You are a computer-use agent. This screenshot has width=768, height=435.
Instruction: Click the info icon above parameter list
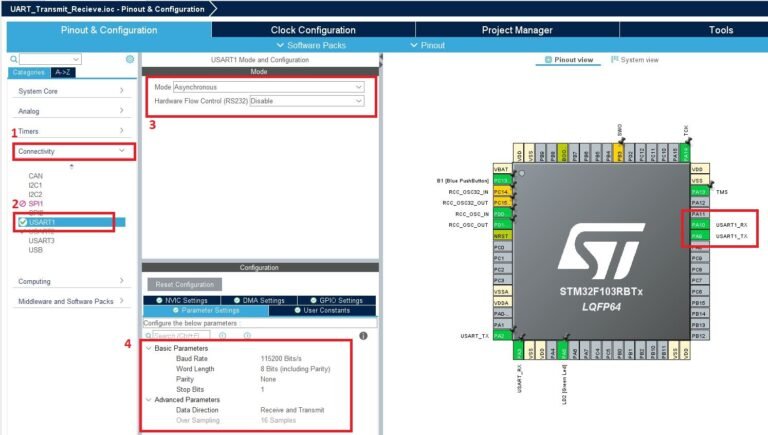(x=362, y=335)
